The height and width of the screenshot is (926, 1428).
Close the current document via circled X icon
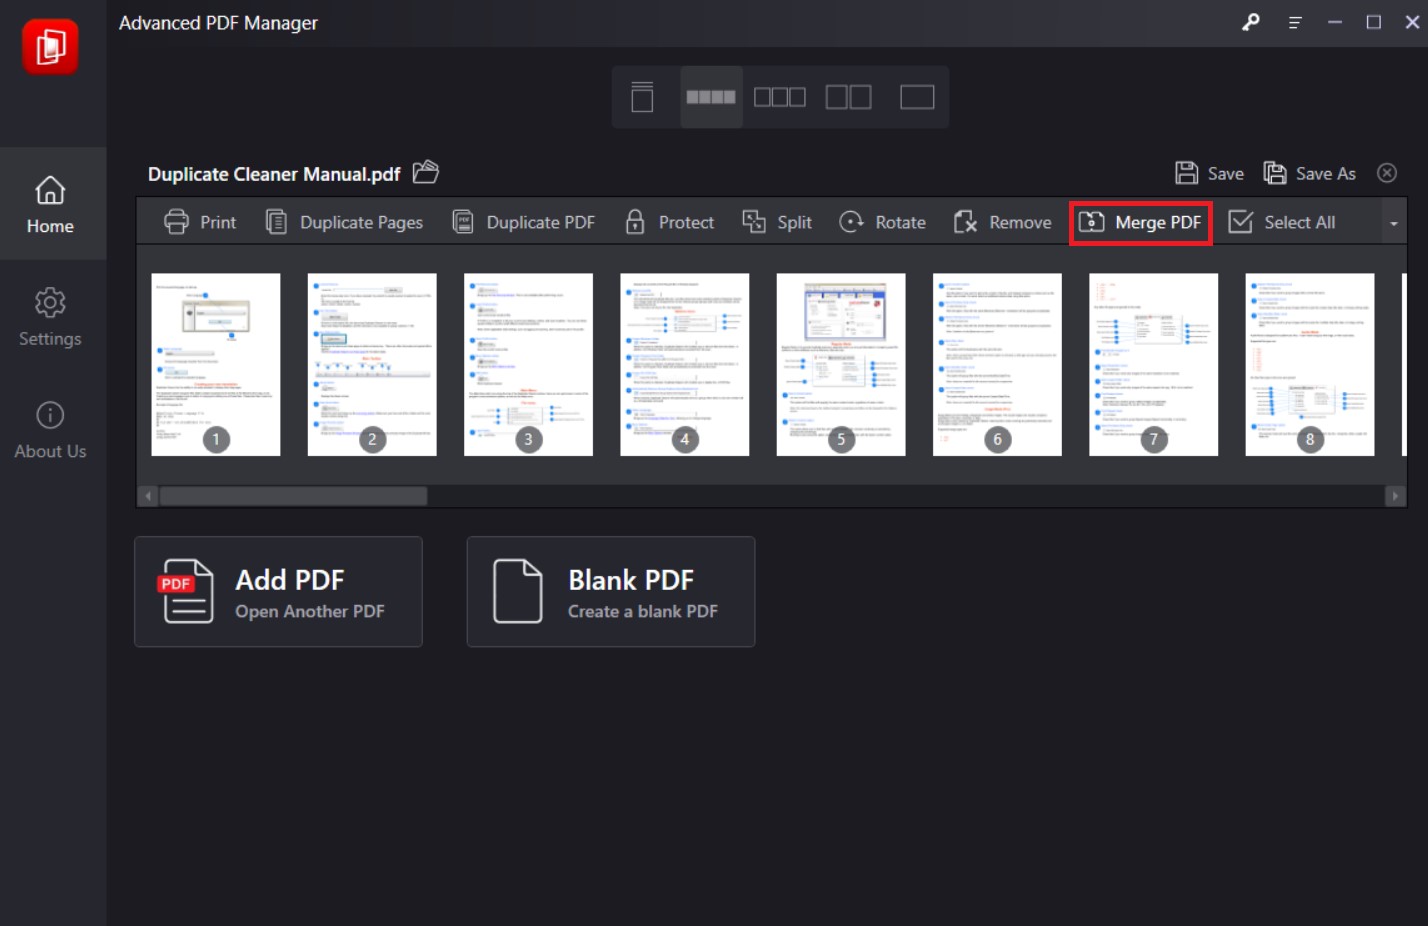[1388, 172]
